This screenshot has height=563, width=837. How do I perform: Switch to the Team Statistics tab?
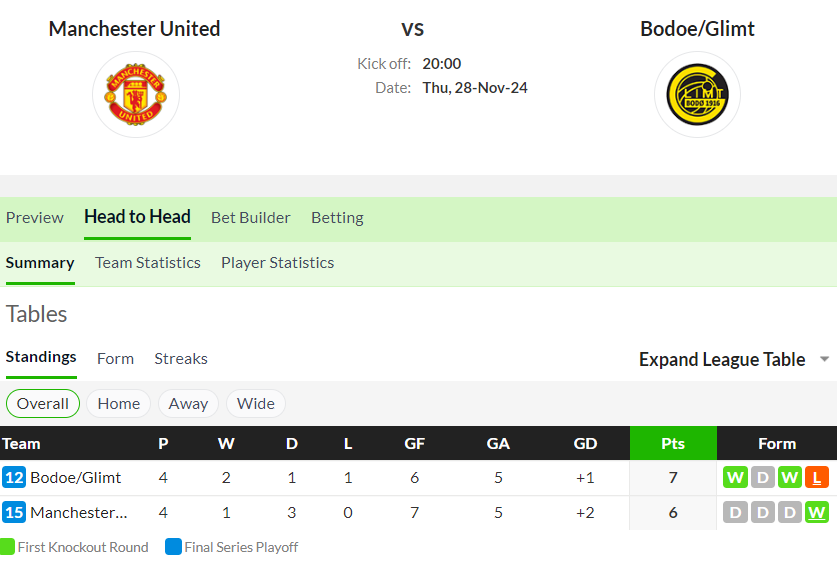(148, 263)
